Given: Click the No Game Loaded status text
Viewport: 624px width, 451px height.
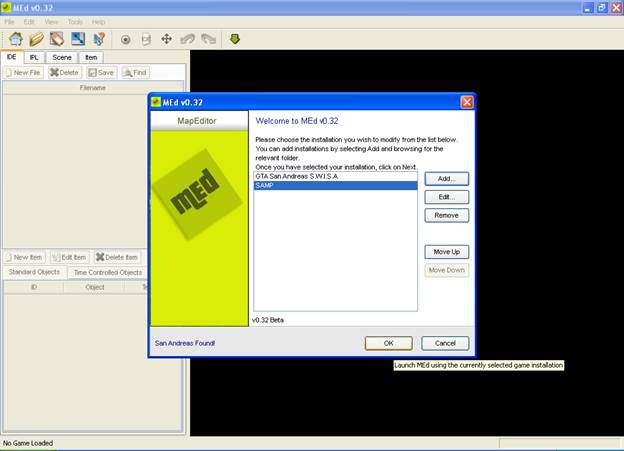Looking at the screenshot, I should 28,443.
